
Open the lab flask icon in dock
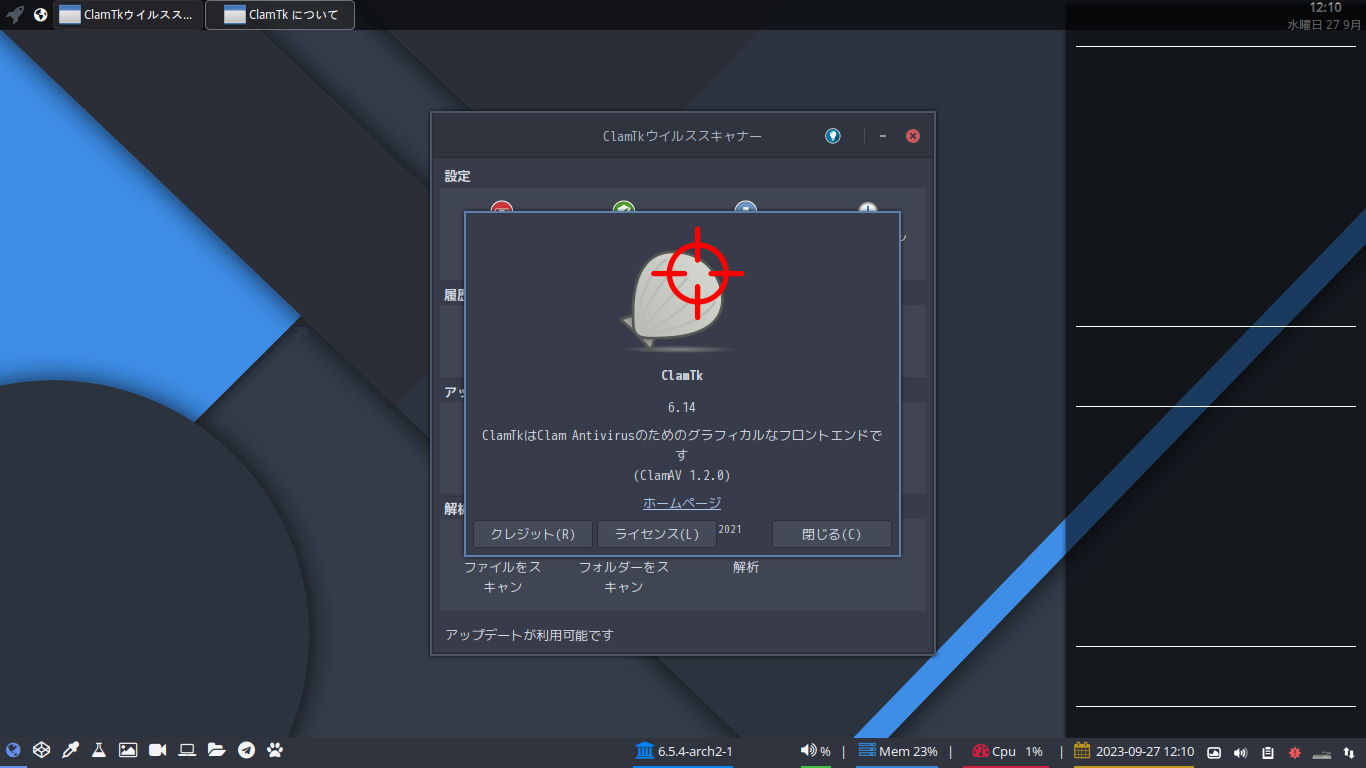tap(99, 750)
